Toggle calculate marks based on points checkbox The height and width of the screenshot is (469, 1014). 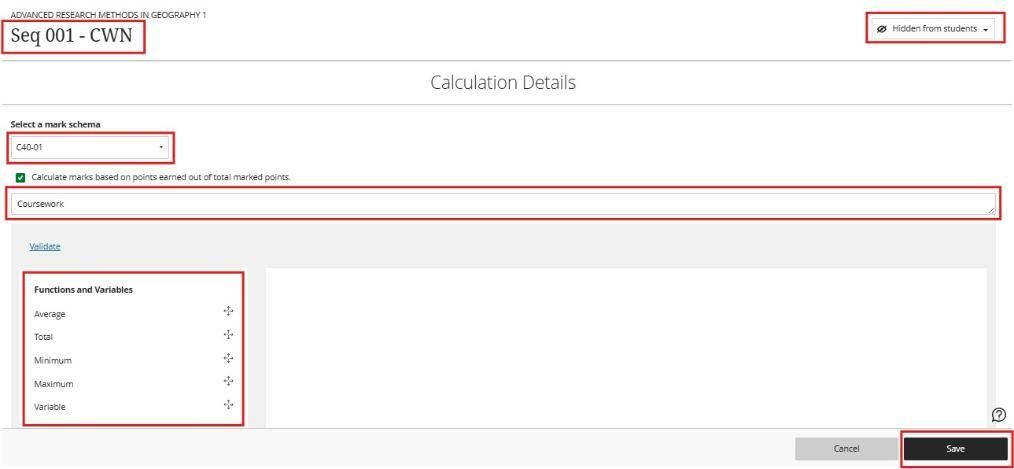pos(21,177)
